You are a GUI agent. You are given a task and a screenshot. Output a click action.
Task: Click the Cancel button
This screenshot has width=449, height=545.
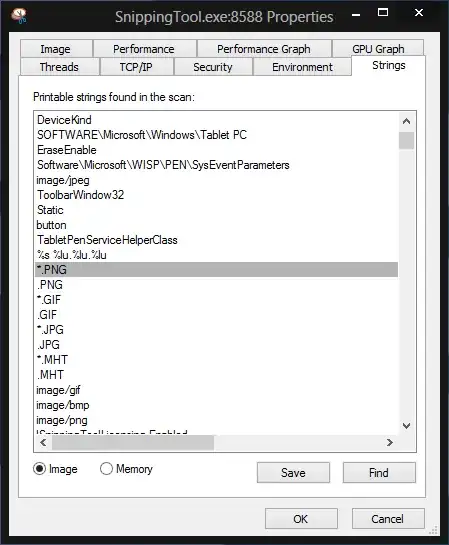pos(388,519)
